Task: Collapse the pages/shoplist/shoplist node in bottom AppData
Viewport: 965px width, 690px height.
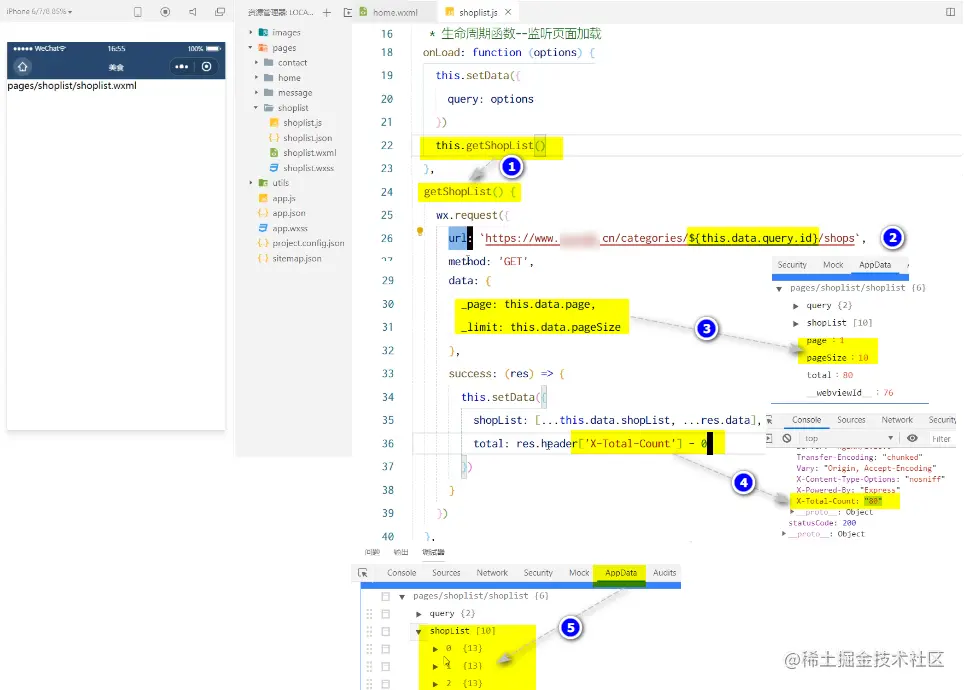Action: [402, 596]
